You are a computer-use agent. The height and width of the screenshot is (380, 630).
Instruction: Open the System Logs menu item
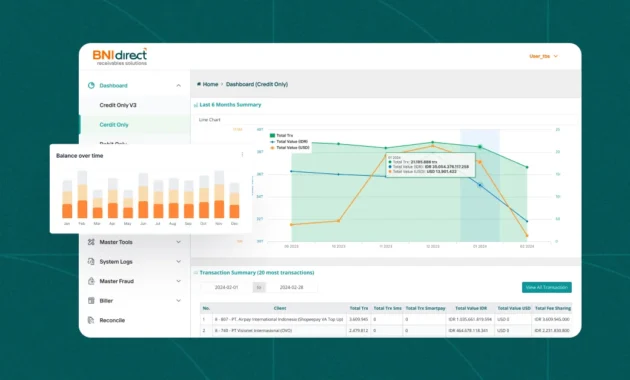point(116,262)
